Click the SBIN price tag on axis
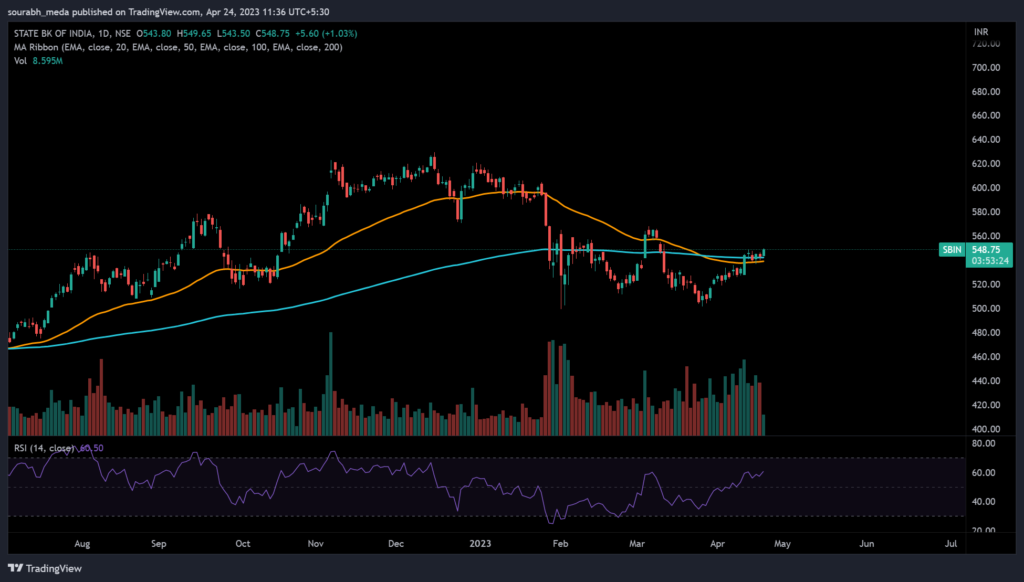The image size is (1024, 582). [952, 250]
